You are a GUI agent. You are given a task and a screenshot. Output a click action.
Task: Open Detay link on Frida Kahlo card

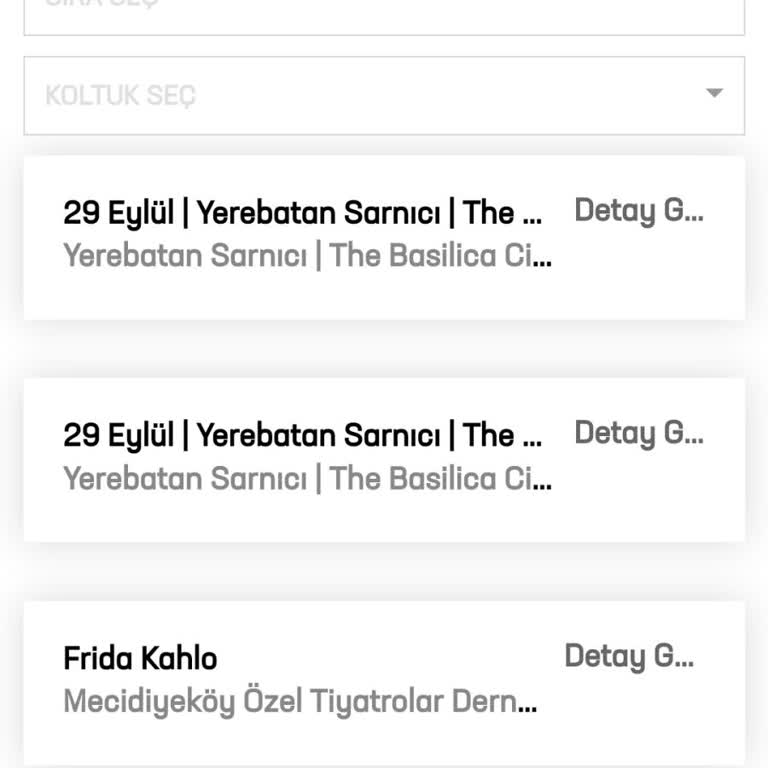(628, 656)
